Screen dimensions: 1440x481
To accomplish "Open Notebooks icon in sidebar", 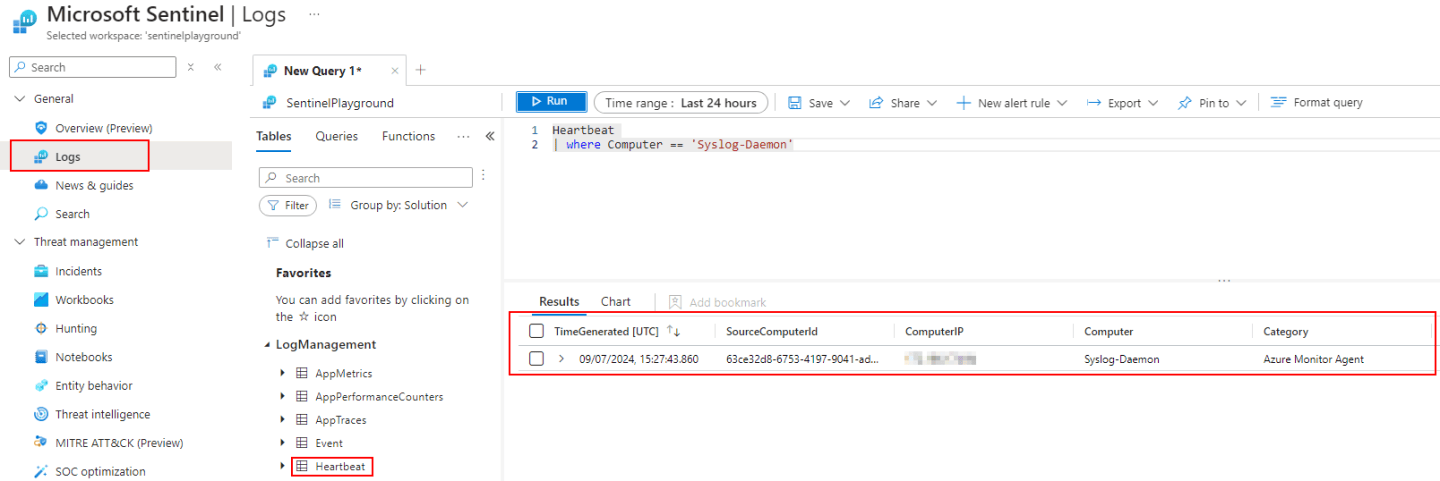I will [x=41, y=357].
